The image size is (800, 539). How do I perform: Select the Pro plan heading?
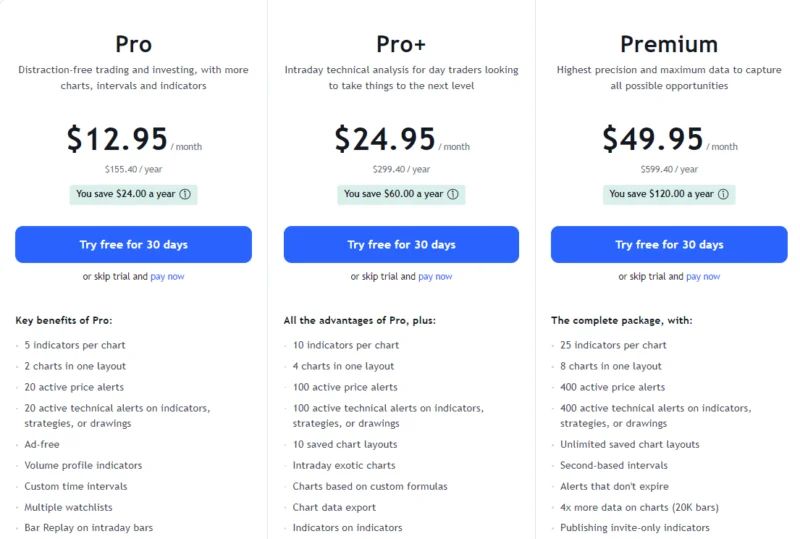click(x=133, y=44)
